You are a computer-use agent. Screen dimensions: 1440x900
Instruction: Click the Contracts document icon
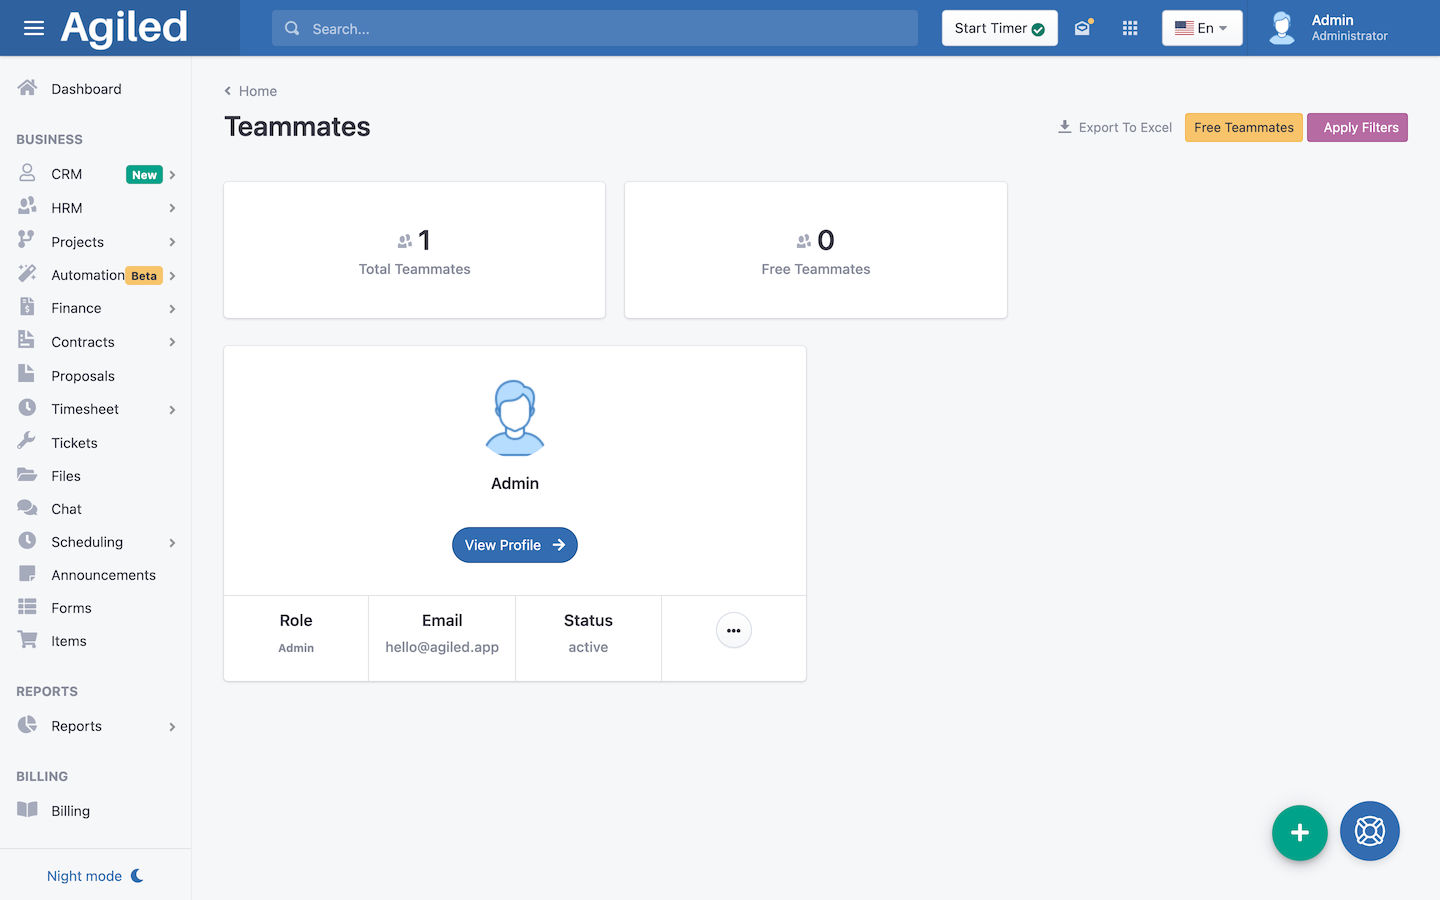26,341
